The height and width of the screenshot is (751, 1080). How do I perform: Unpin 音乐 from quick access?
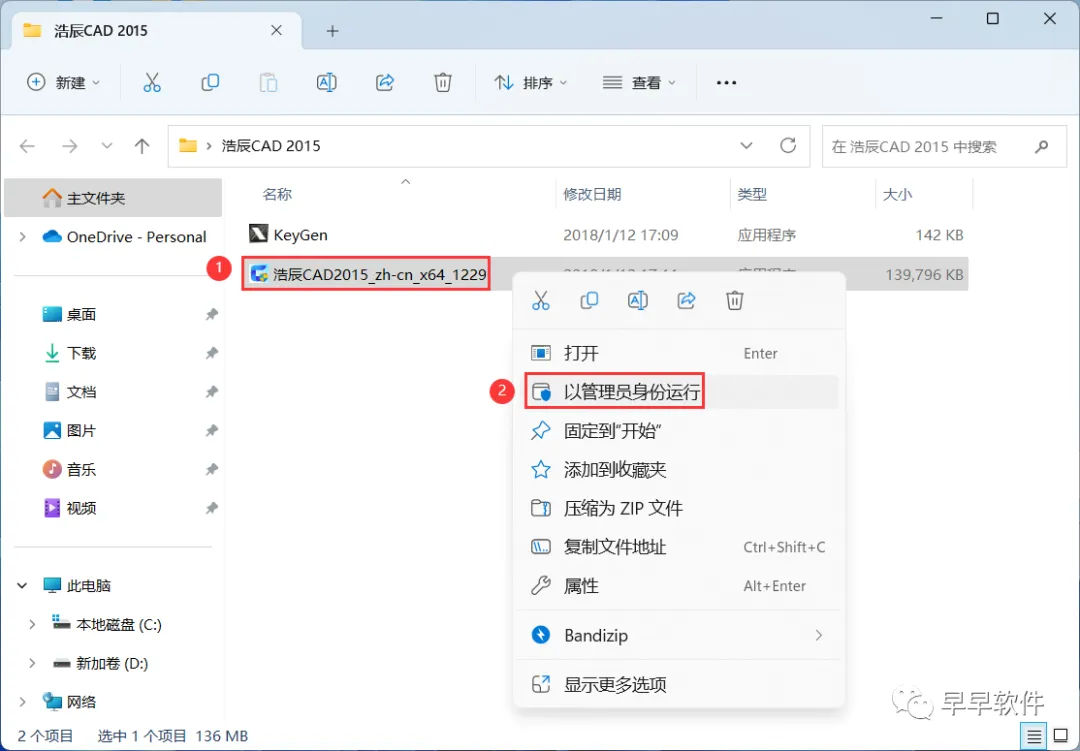click(x=211, y=469)
